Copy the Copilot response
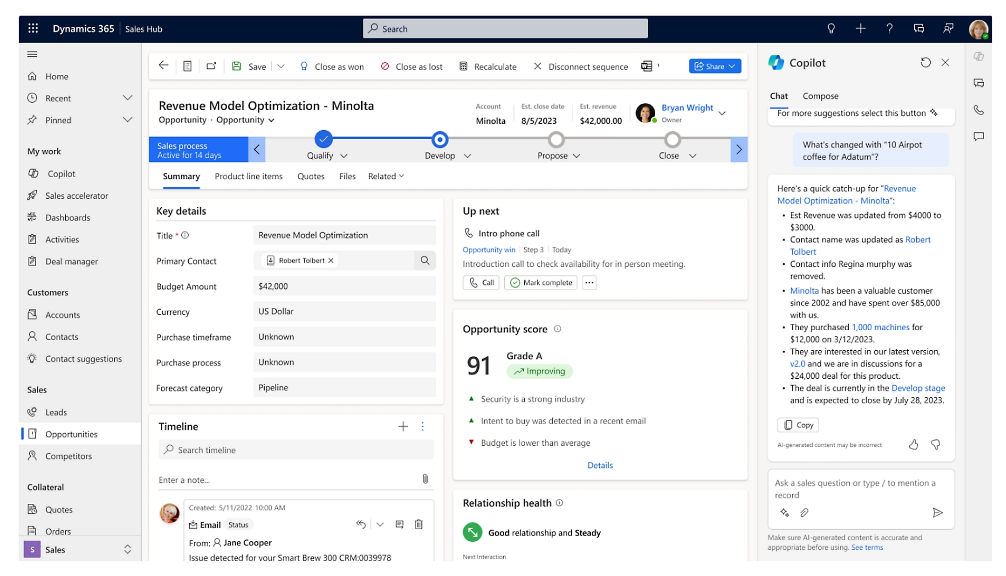This screenshot has height=576, width=1006. click(x=798, y=425)
